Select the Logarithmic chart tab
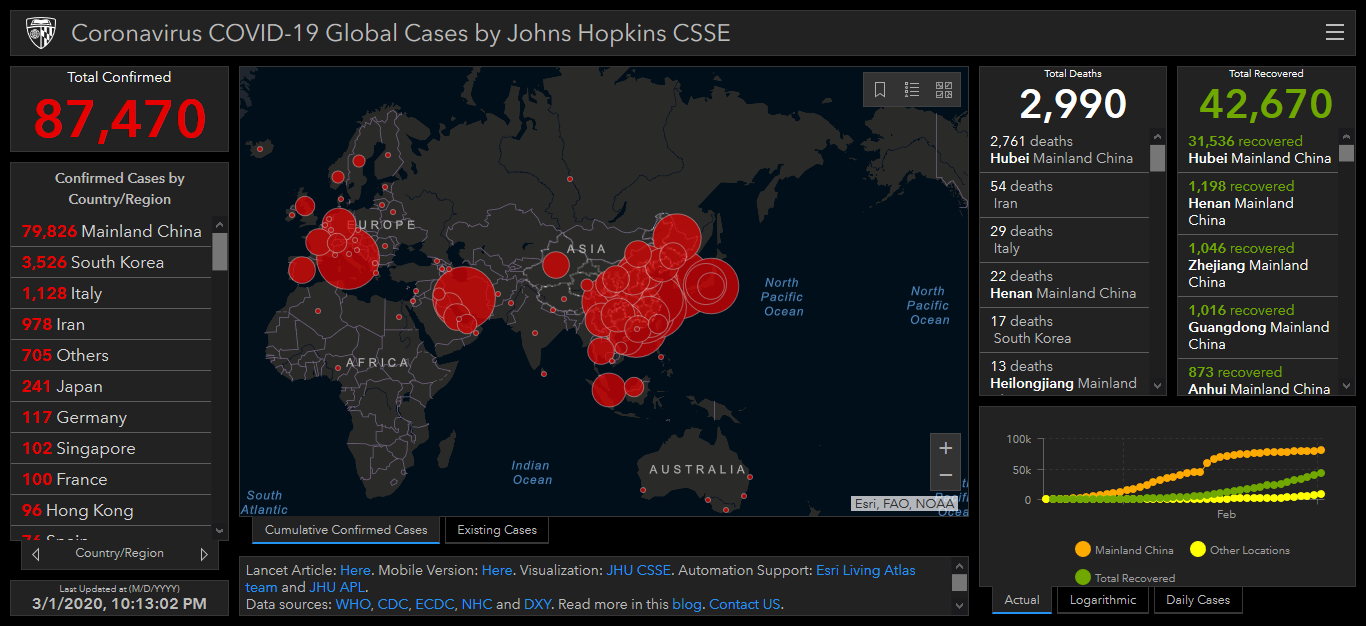Image resolution: width=1366 pixels, height=626 pixels. (x=1103, y=600)
